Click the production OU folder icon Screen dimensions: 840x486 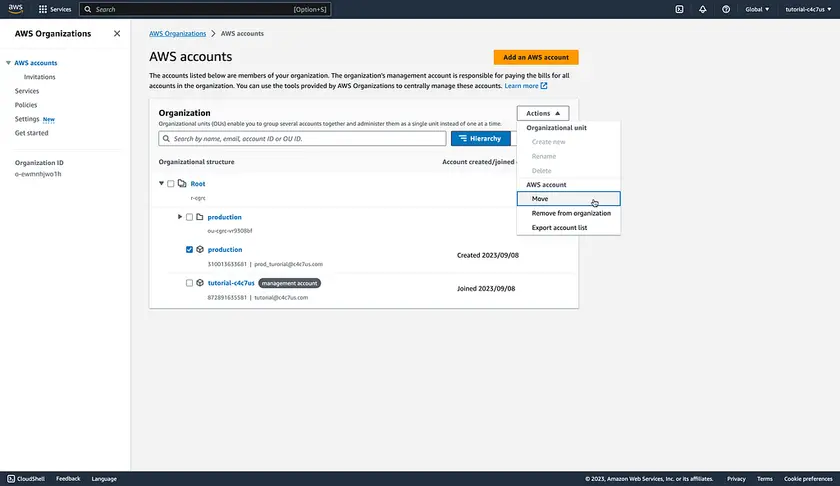tap(200, 217)
